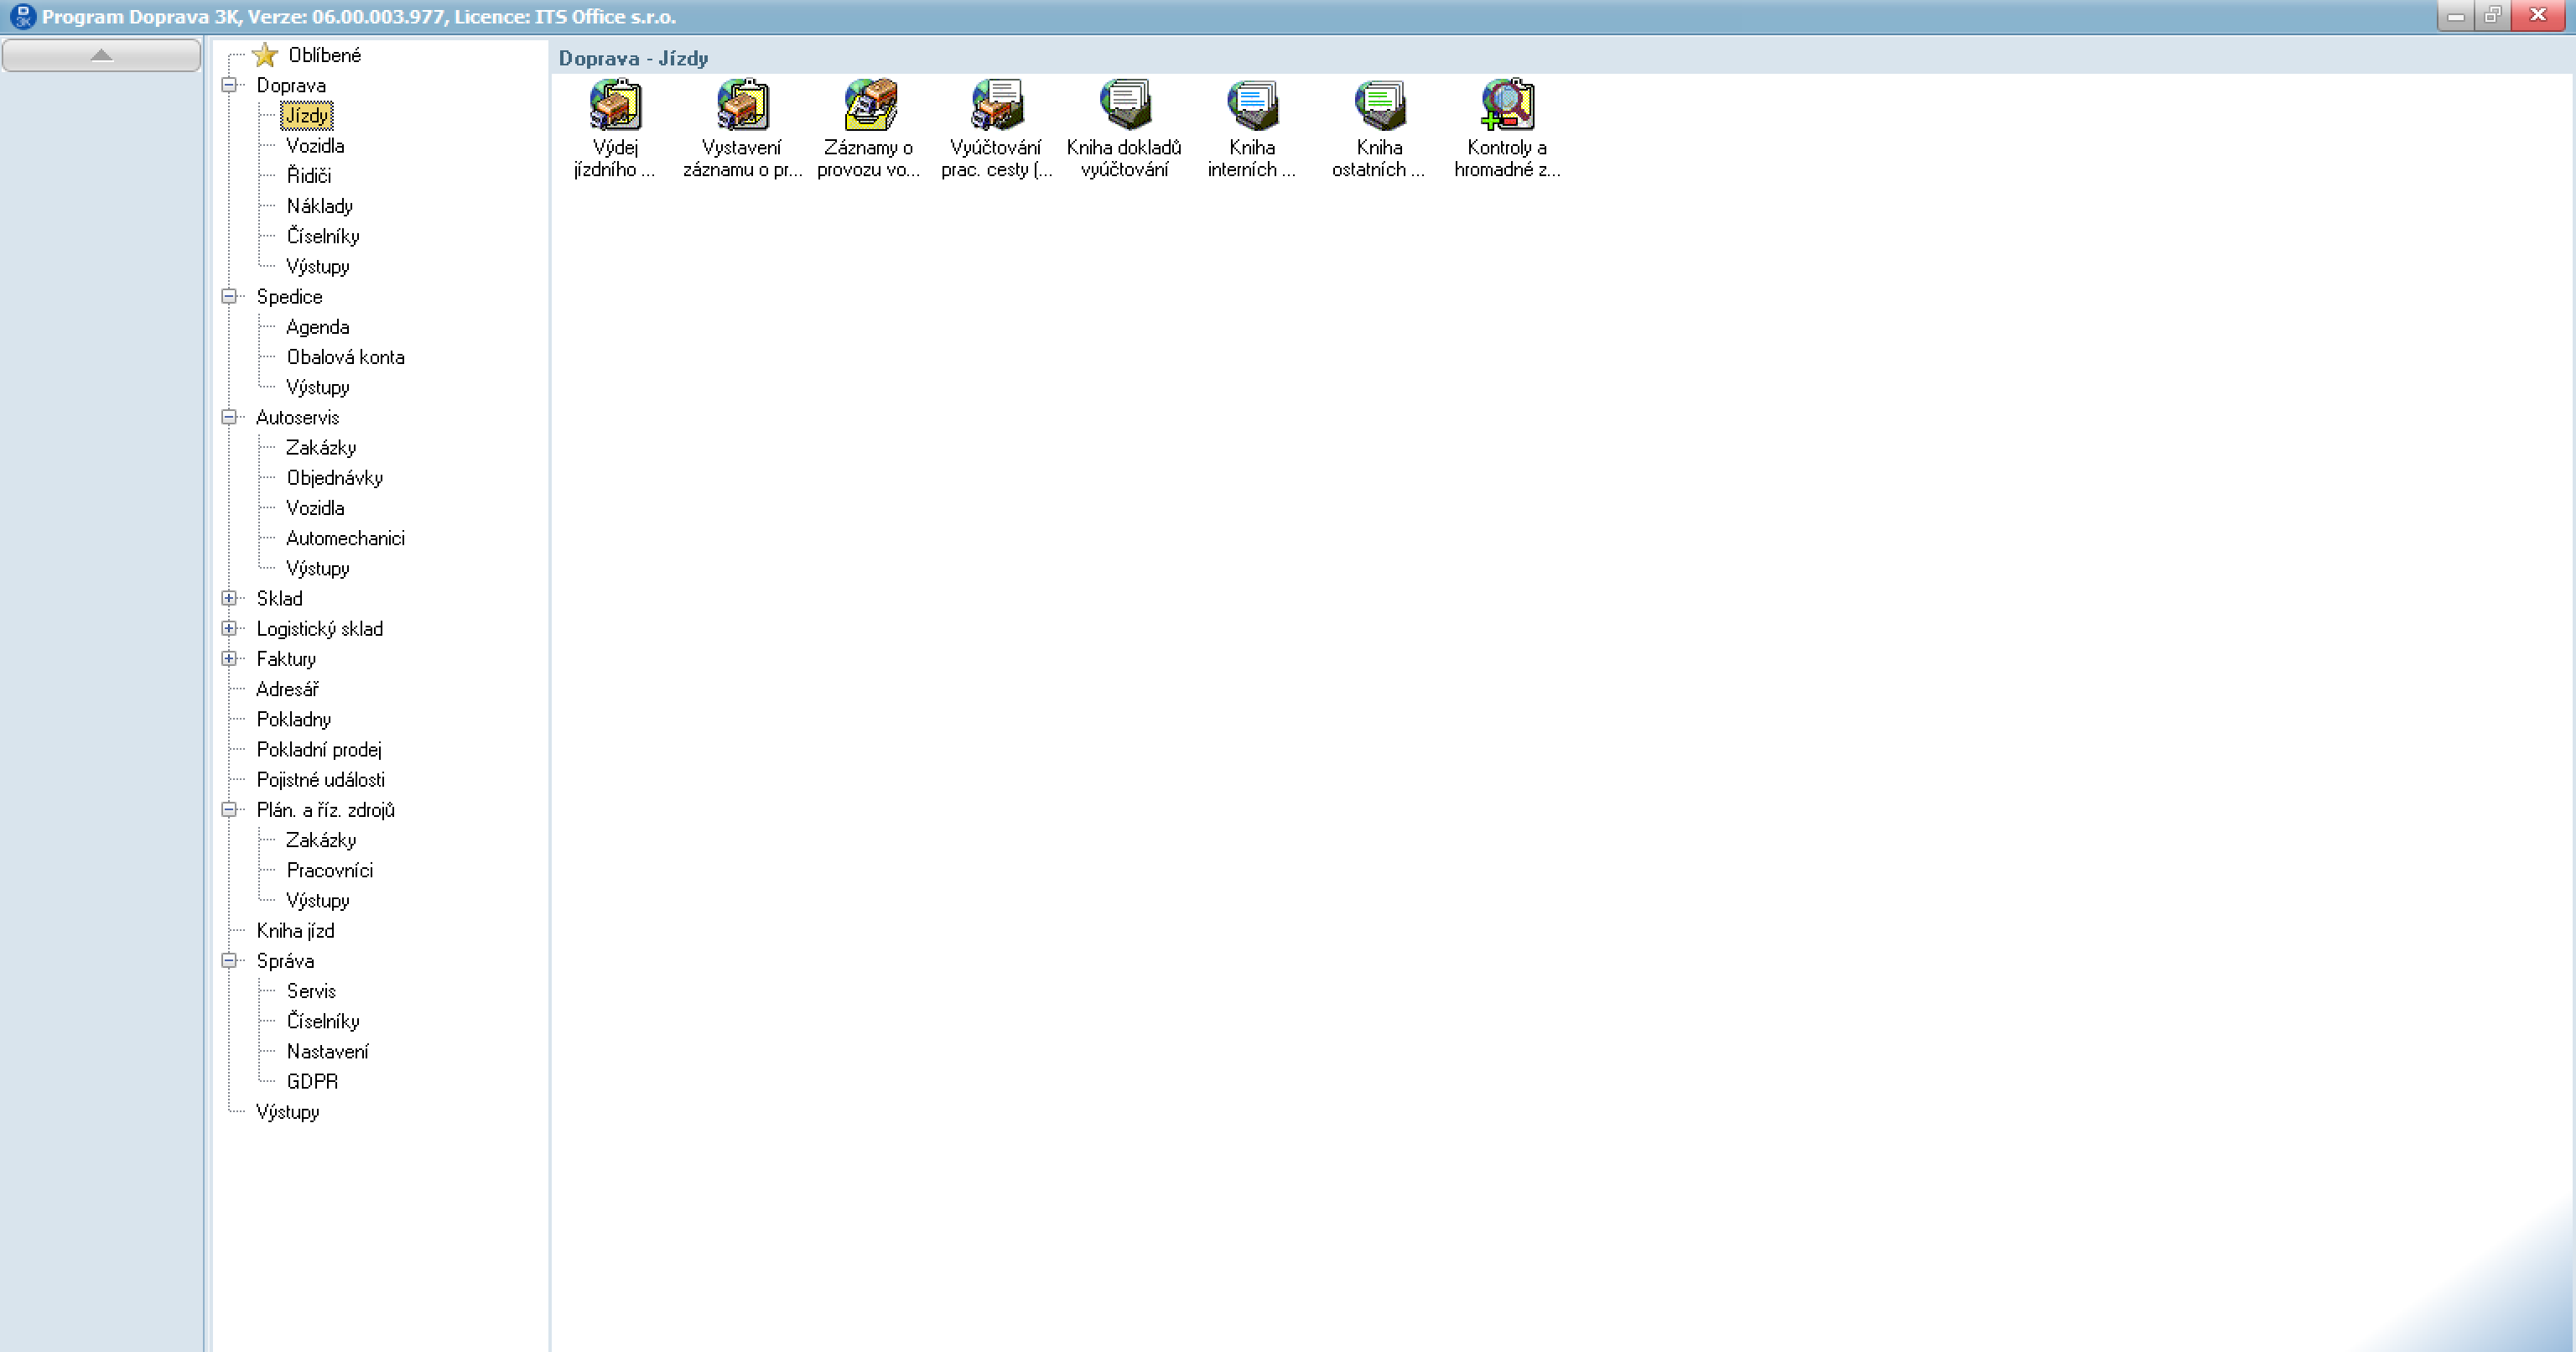
Task: Select Číselníky under Doprava
Action: click(322, 236)
